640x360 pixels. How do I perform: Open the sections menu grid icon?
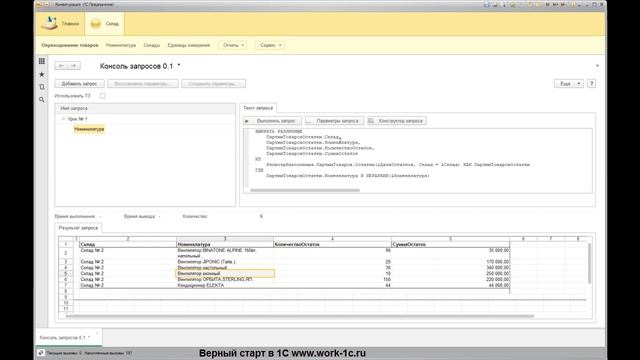[x=42, y=61]
